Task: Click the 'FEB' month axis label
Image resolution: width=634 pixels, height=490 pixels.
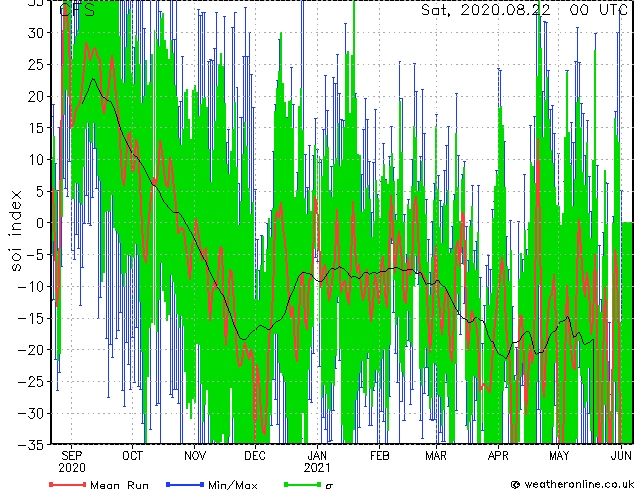Action: point(380,456)
